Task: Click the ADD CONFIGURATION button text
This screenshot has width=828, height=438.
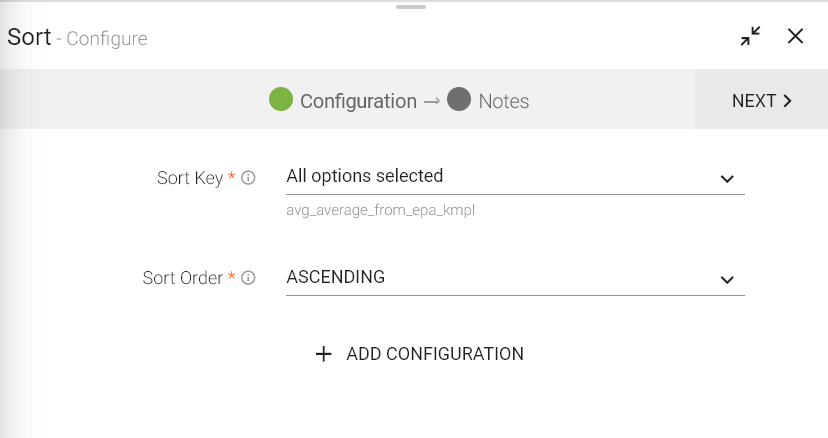Action: click(x=435, y=354)
